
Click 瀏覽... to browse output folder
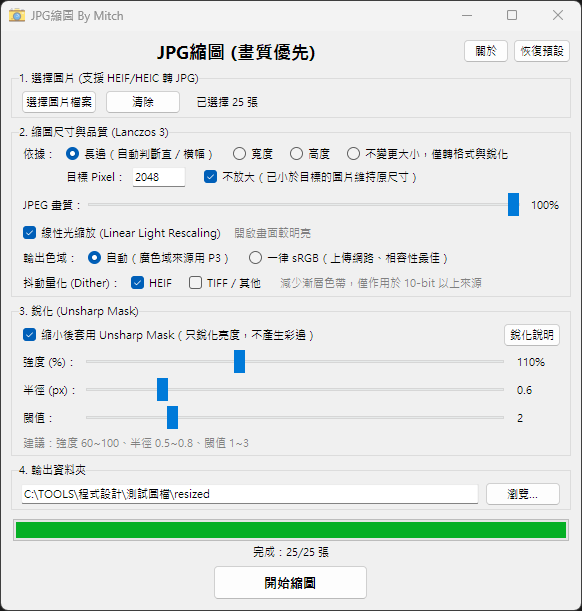tap(523, 494)
